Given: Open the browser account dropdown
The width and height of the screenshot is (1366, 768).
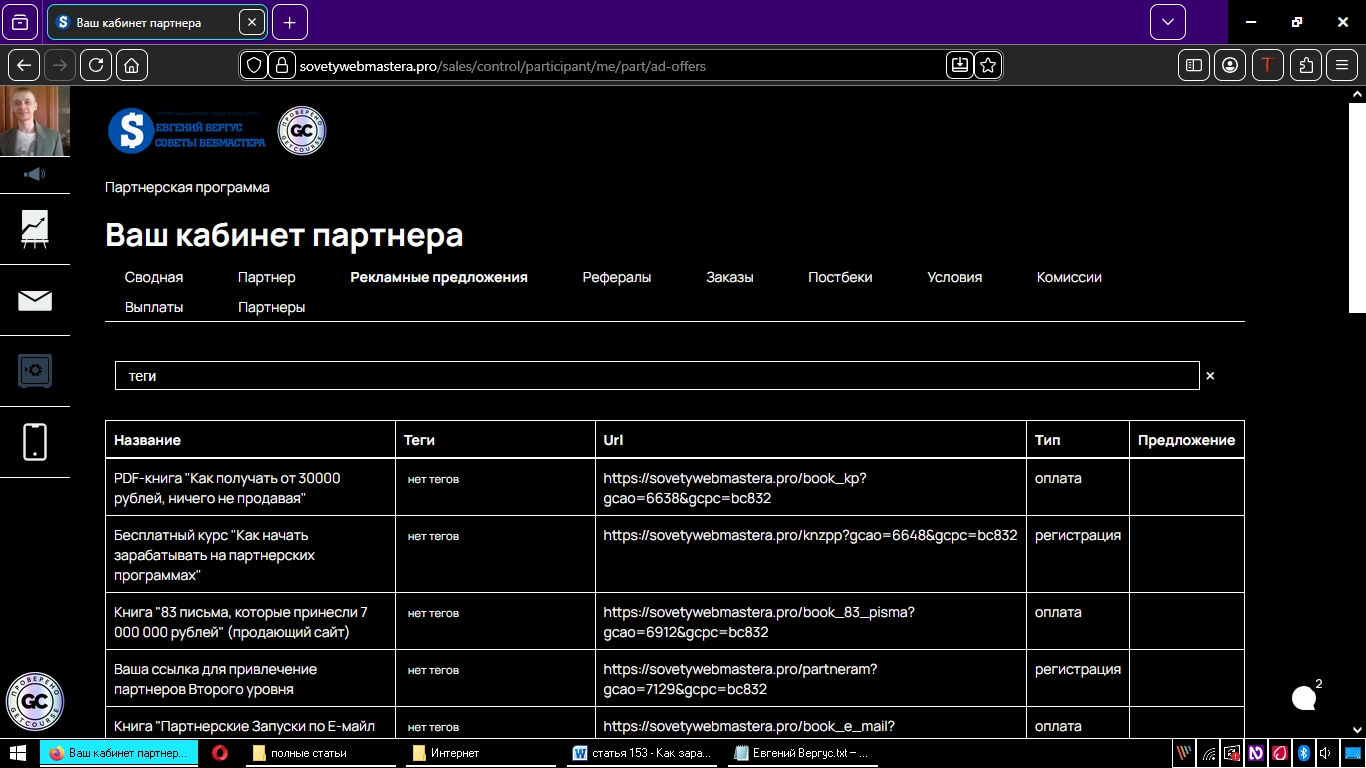Looking at the screenshot, I should 1230,65.
